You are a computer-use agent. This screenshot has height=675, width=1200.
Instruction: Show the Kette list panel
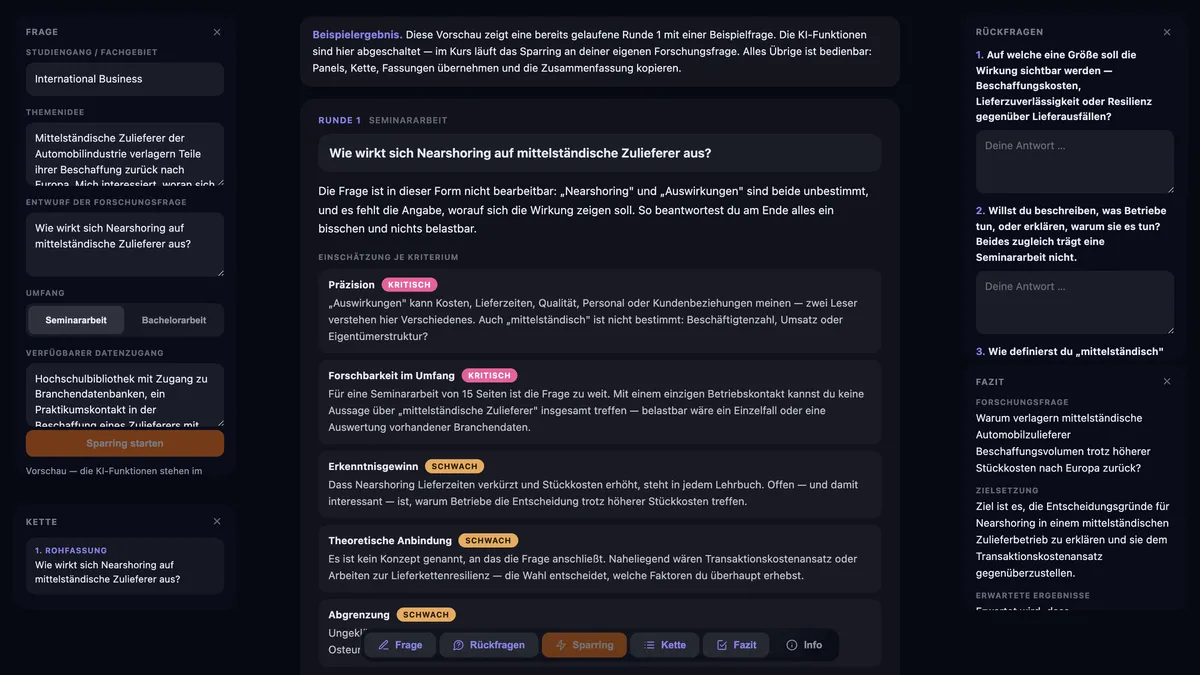point(665,645)
